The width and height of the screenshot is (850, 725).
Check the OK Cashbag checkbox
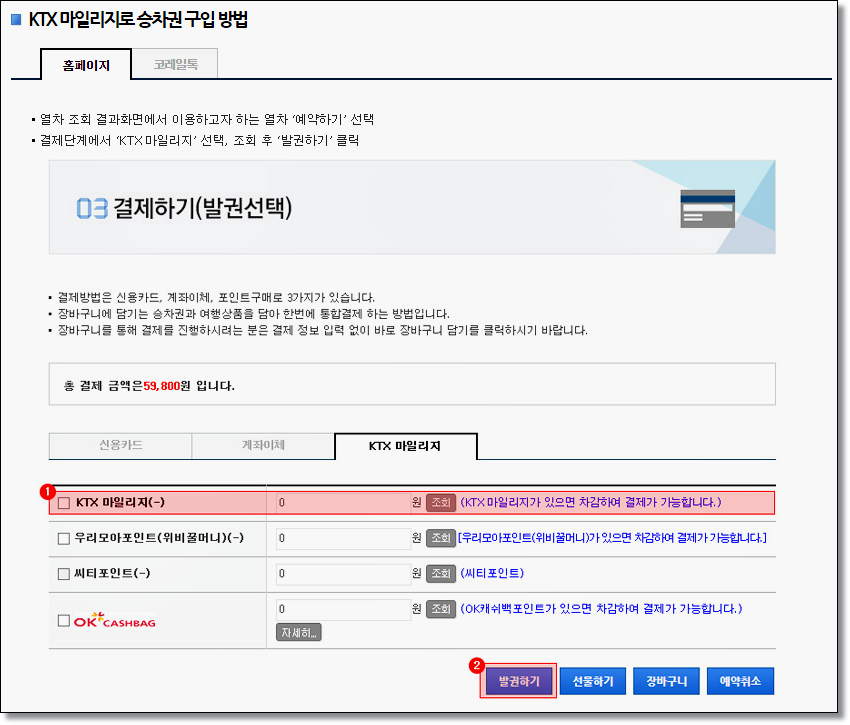64,620
